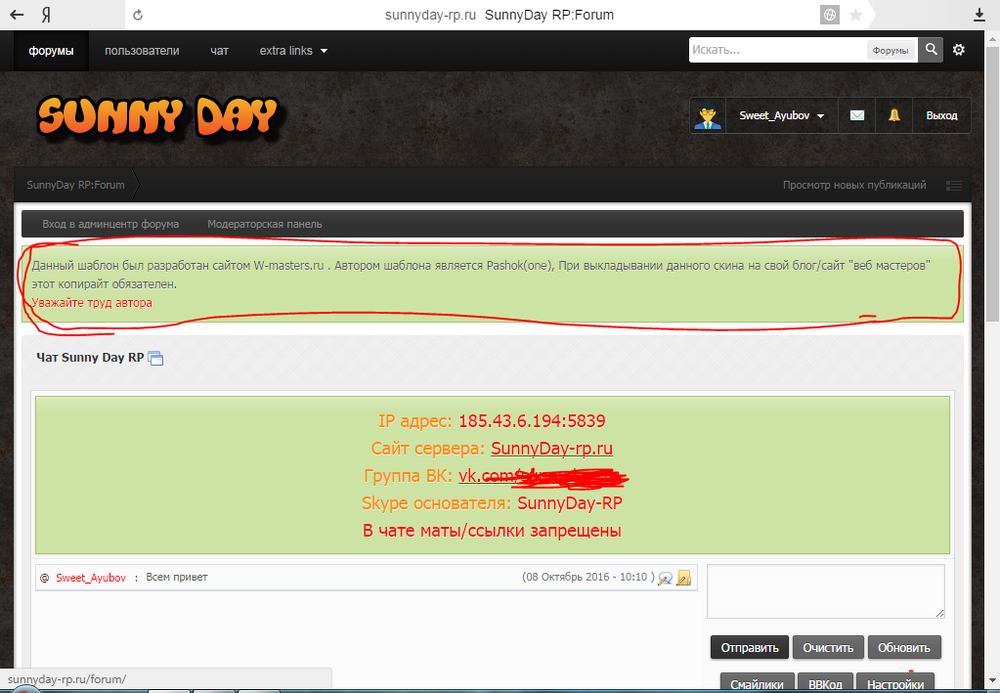The width and height of the screenshot is (1000, 693).
Task: Open browser downloads via the arrow icon
Action: click(979, 15)
